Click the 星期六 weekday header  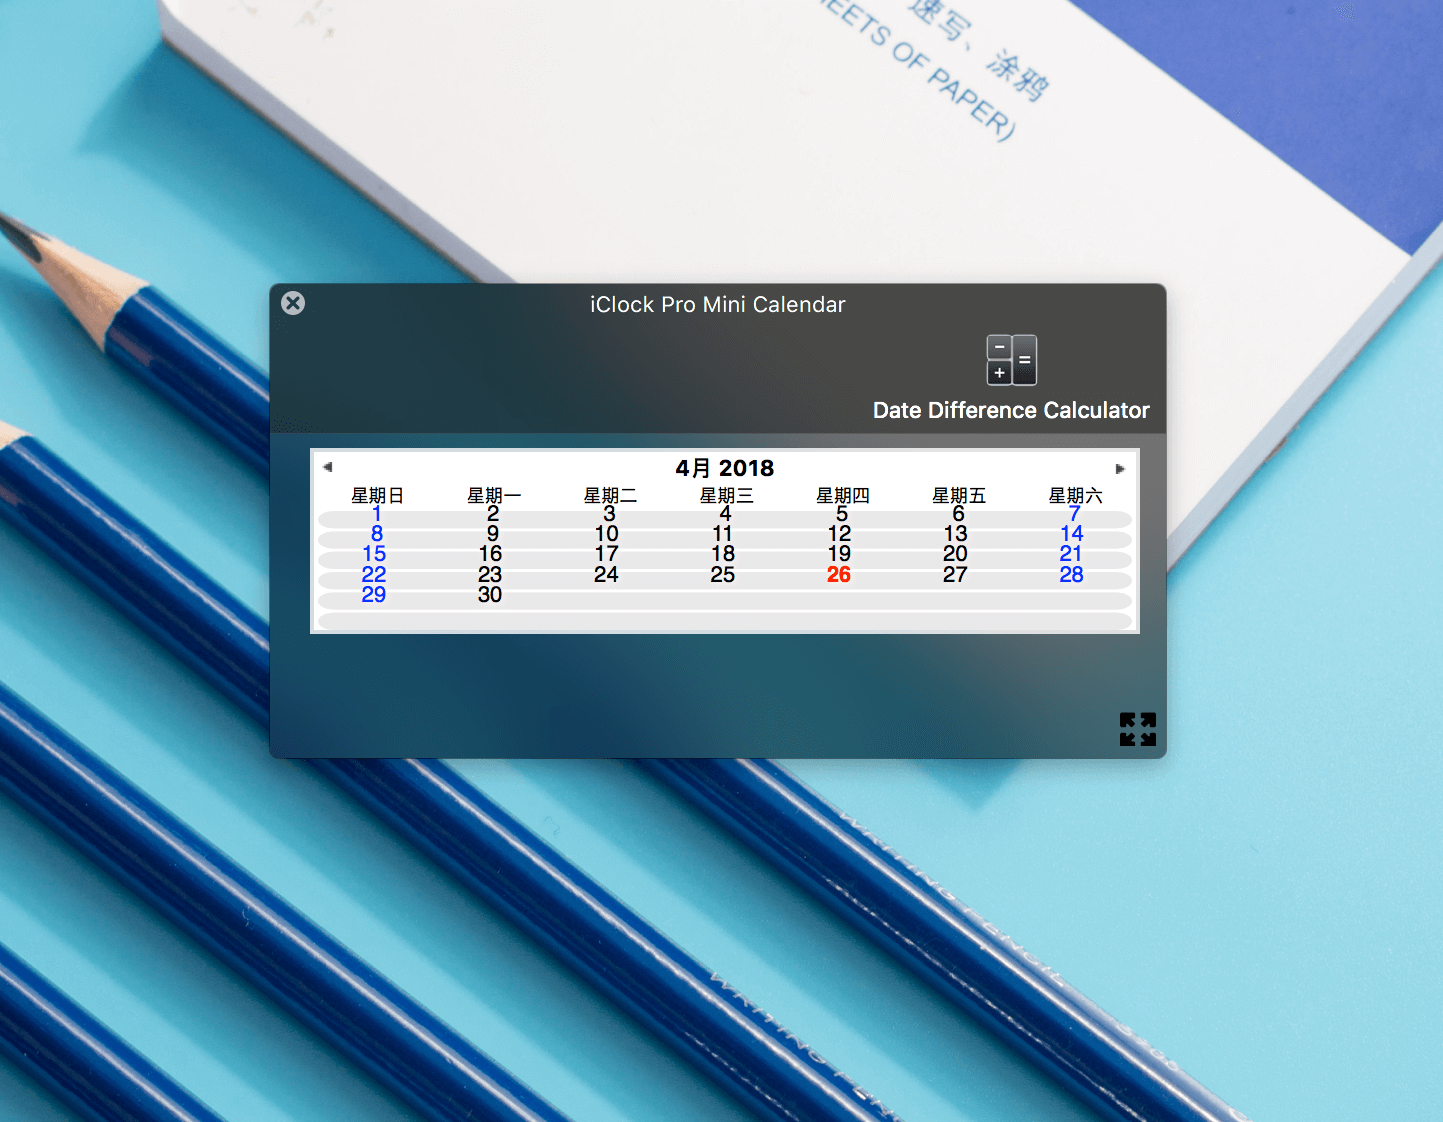[x=1075, y=495]
